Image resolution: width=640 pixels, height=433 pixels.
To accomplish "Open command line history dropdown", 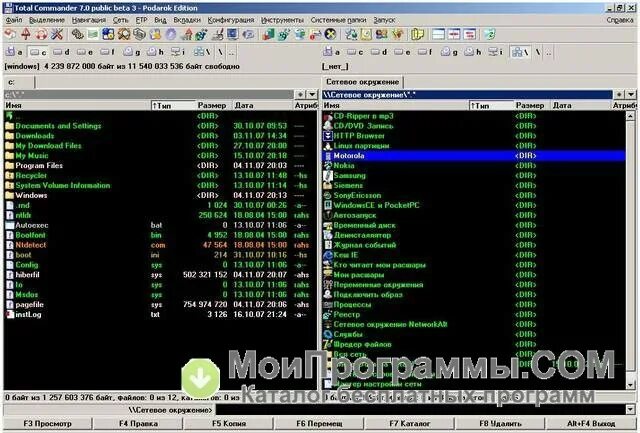I will (631, 409).
